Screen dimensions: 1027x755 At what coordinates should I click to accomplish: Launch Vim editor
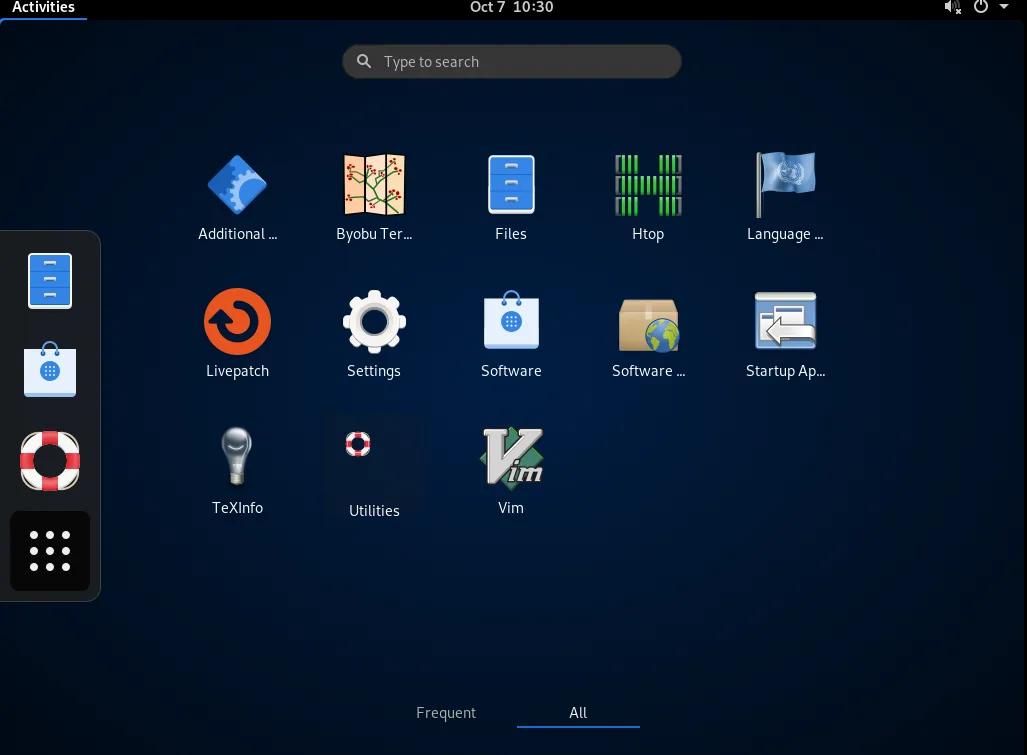coord(511,458)
